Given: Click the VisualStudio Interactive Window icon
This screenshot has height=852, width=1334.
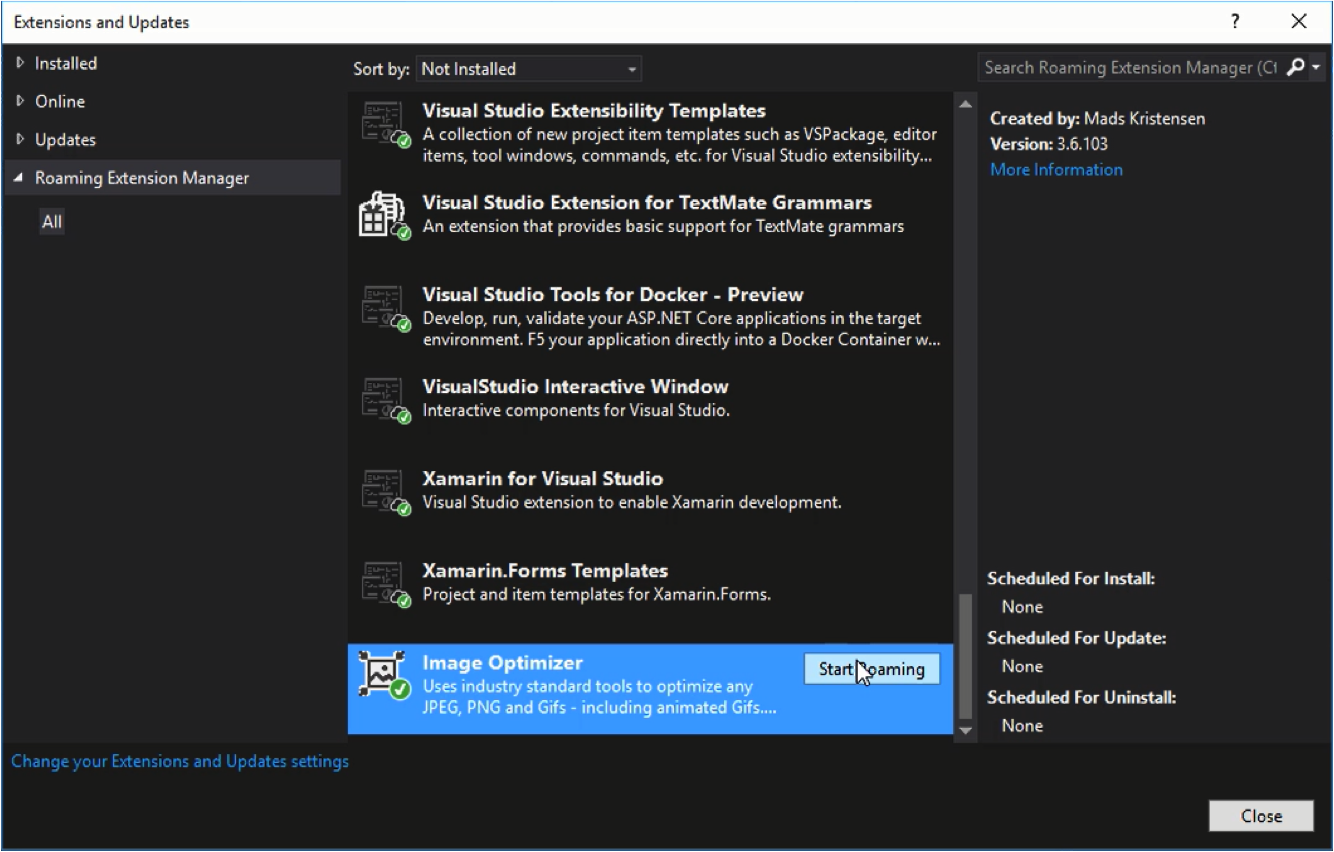Looking at the screenshot, I should pos(385,400).
